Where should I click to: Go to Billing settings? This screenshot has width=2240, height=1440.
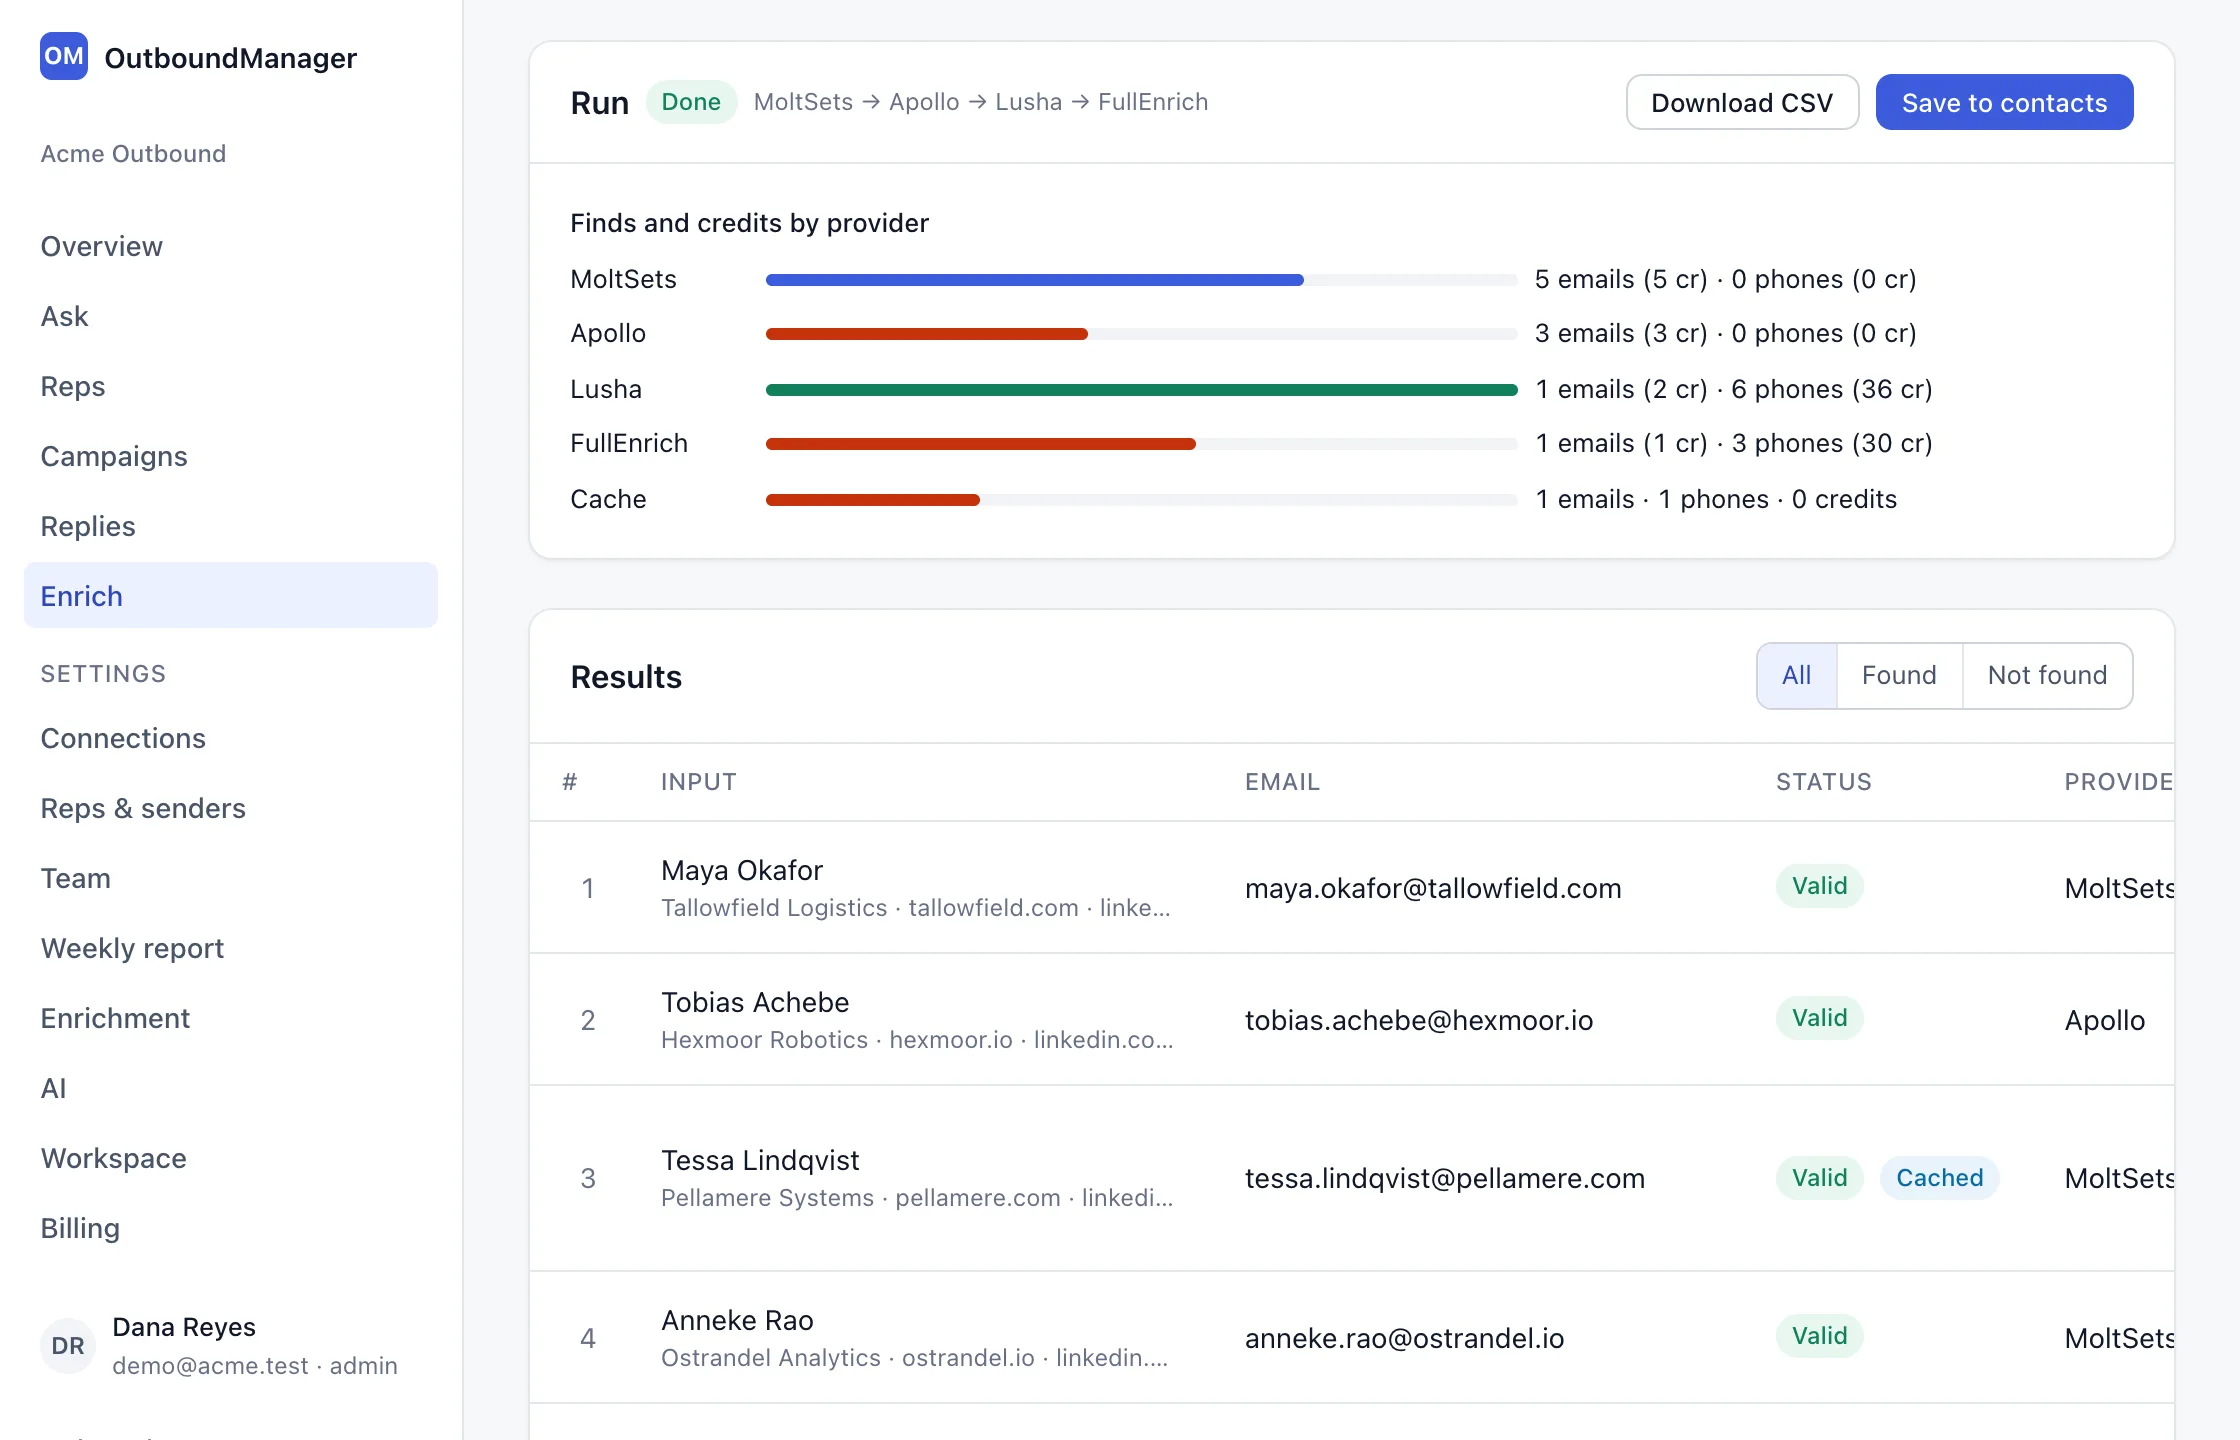[x=231, y=1228]
